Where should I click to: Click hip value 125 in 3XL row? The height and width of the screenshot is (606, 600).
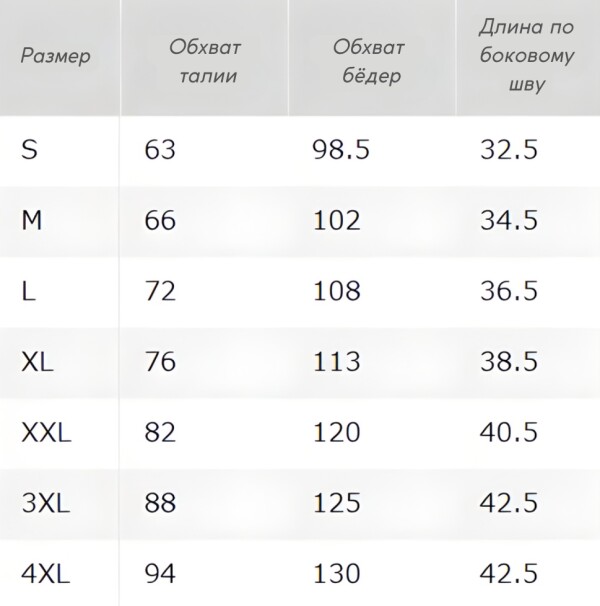click(x=336, y=503)
